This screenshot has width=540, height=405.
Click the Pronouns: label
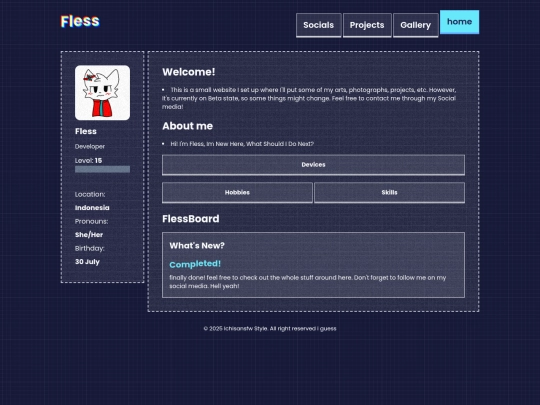(x=91, y=221)
